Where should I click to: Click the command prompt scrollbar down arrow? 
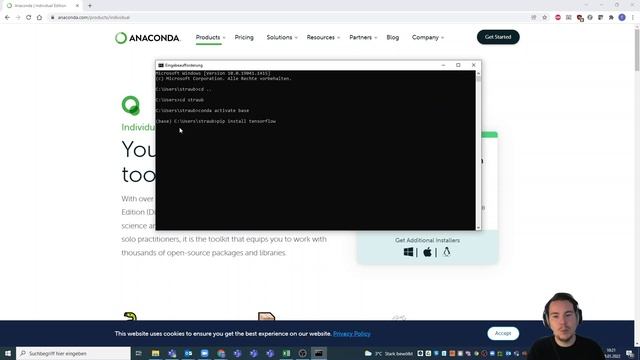point(478,228)
